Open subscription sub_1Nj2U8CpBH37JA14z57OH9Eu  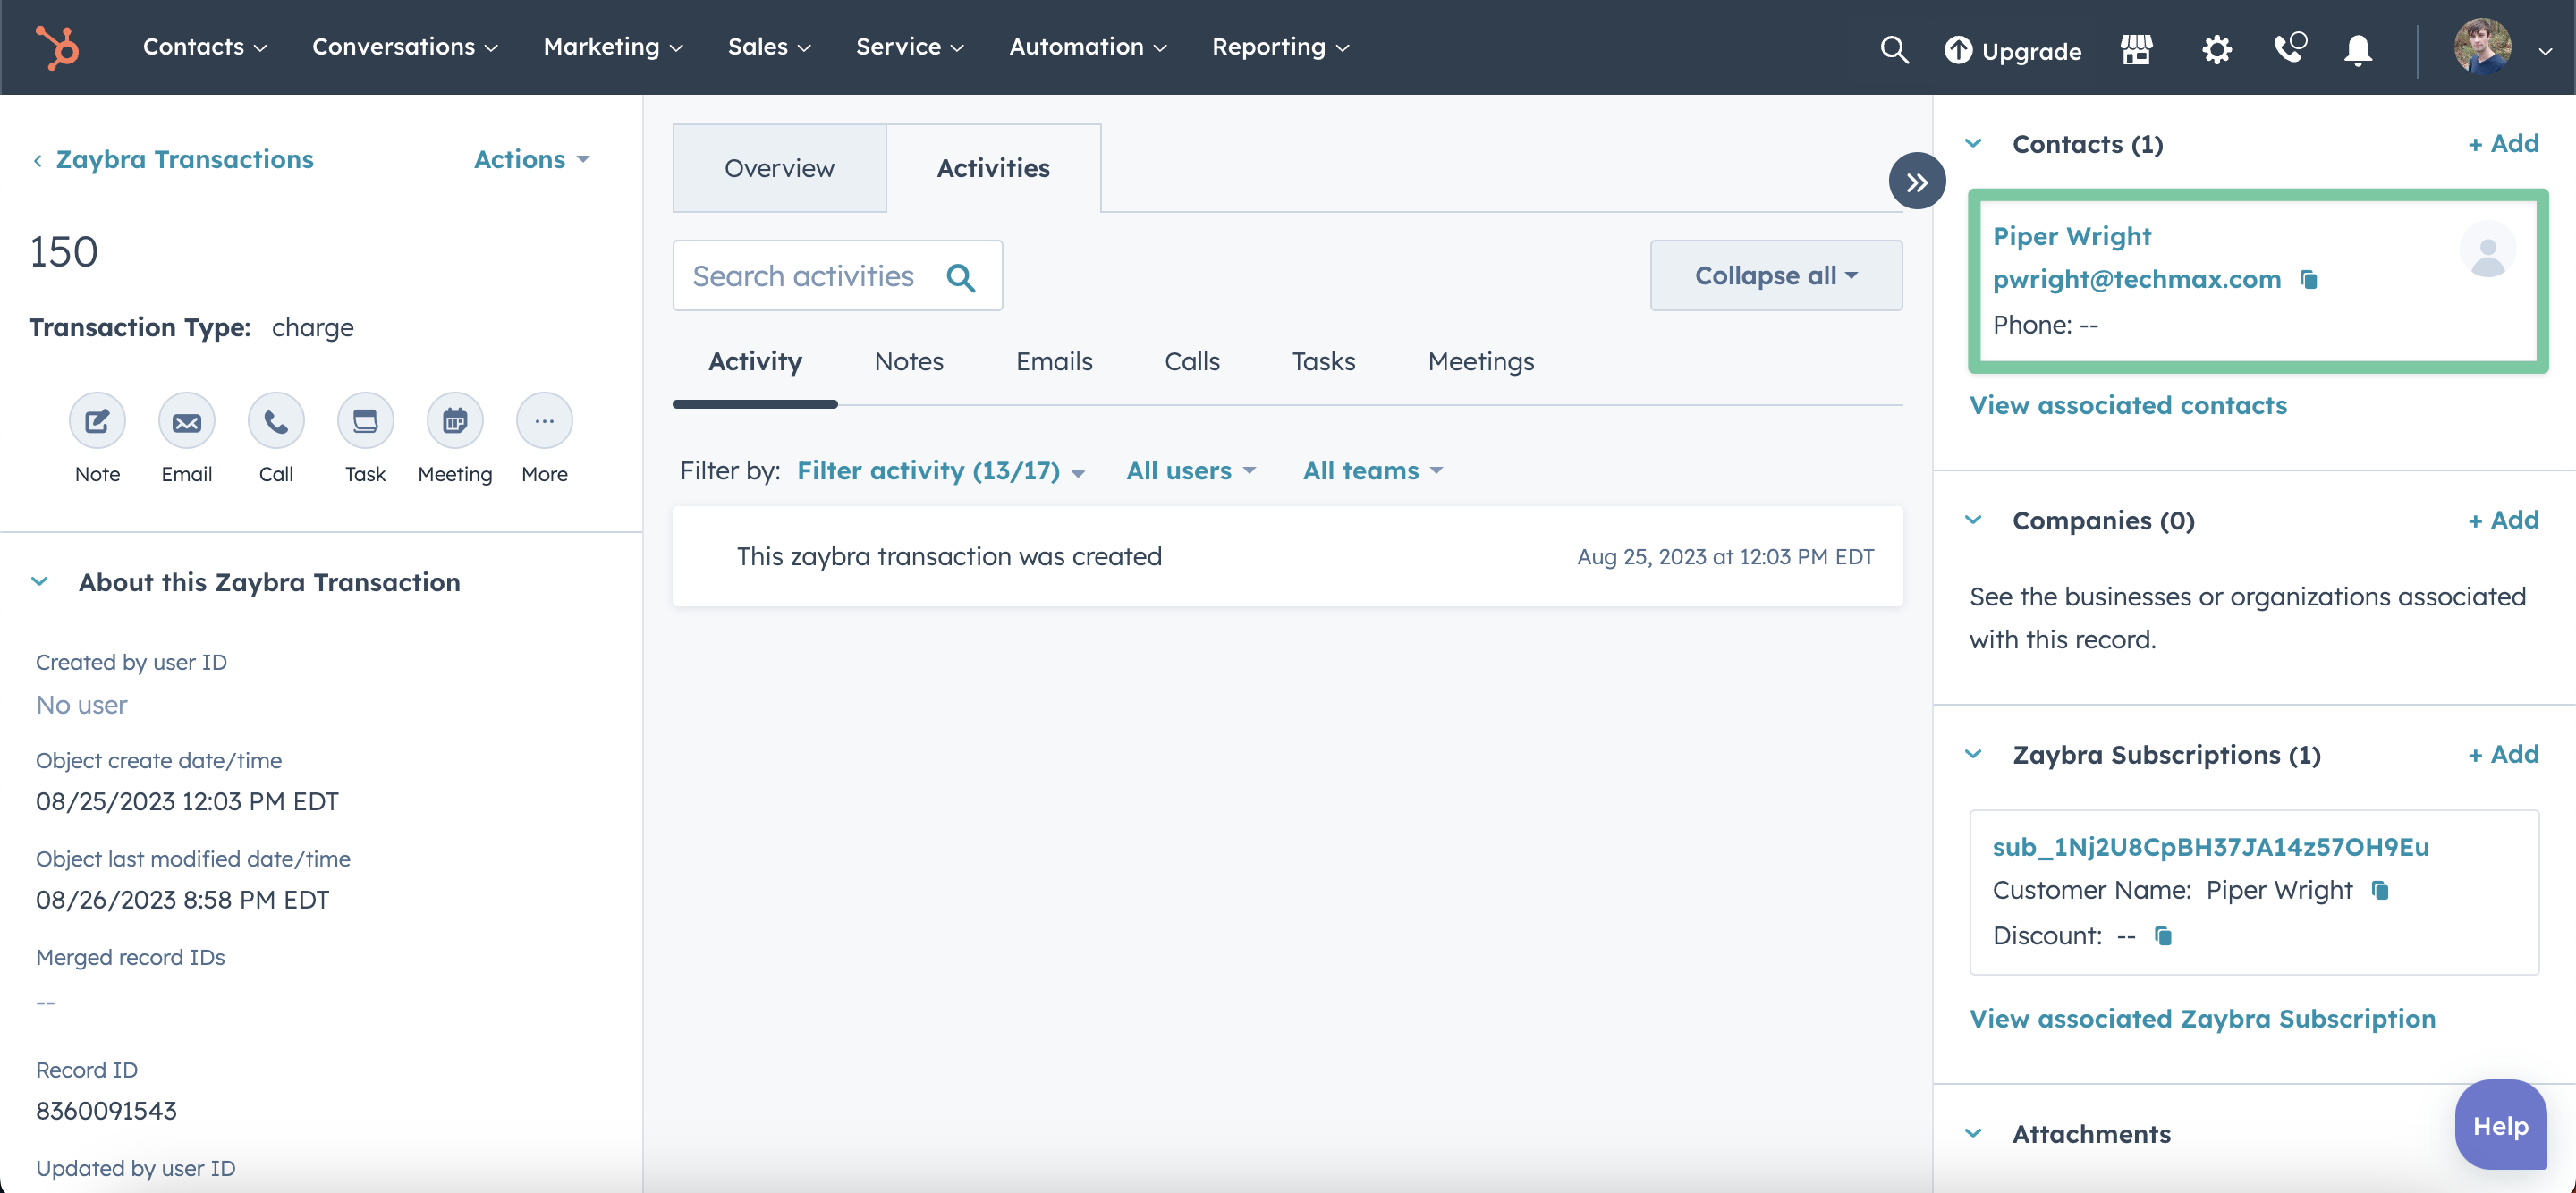point(2210,847)
